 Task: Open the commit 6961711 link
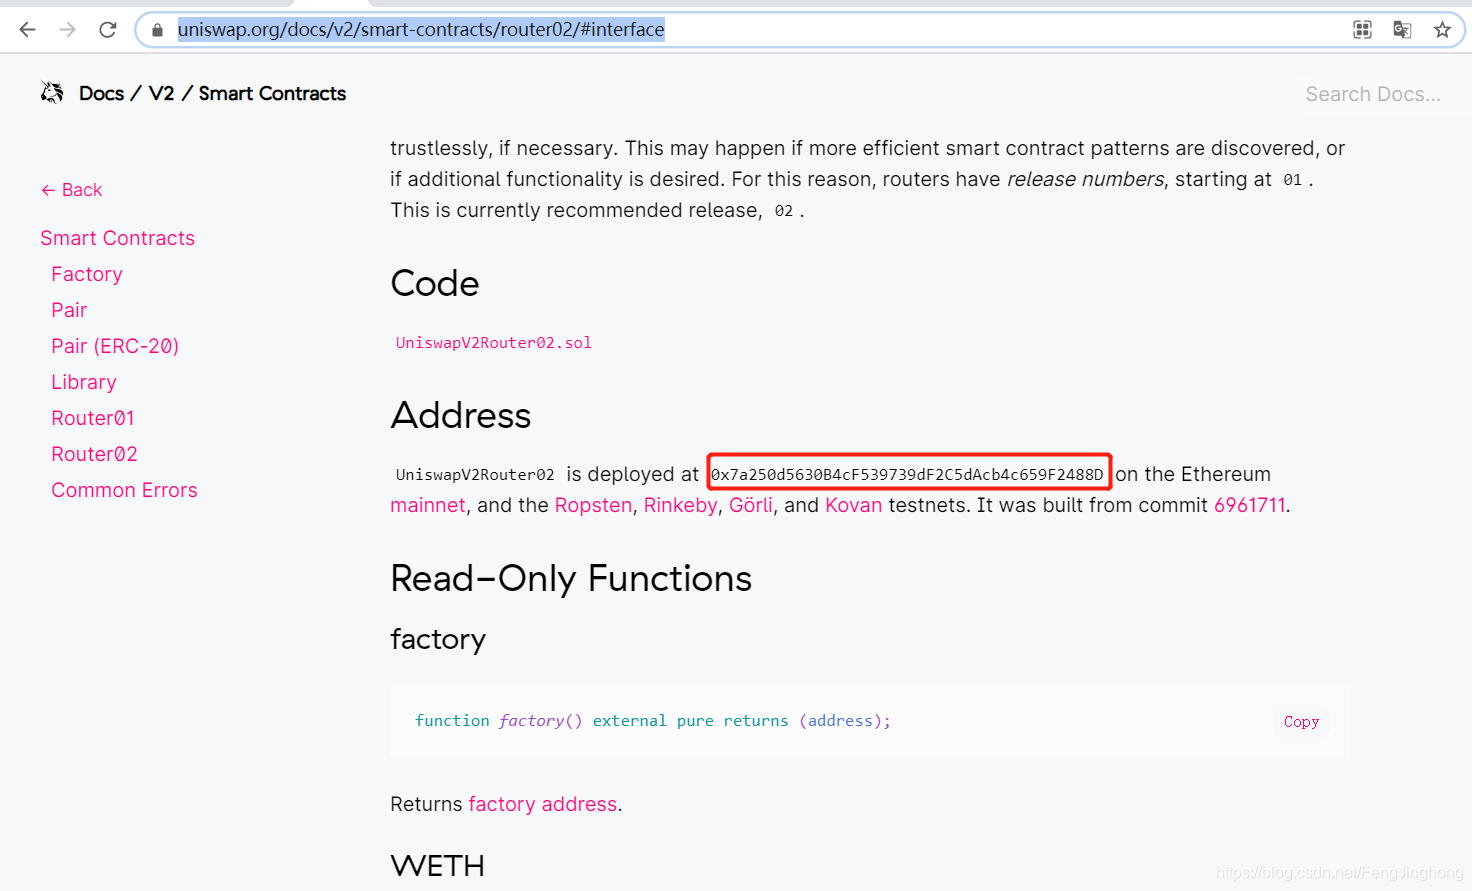[1250, 505]
